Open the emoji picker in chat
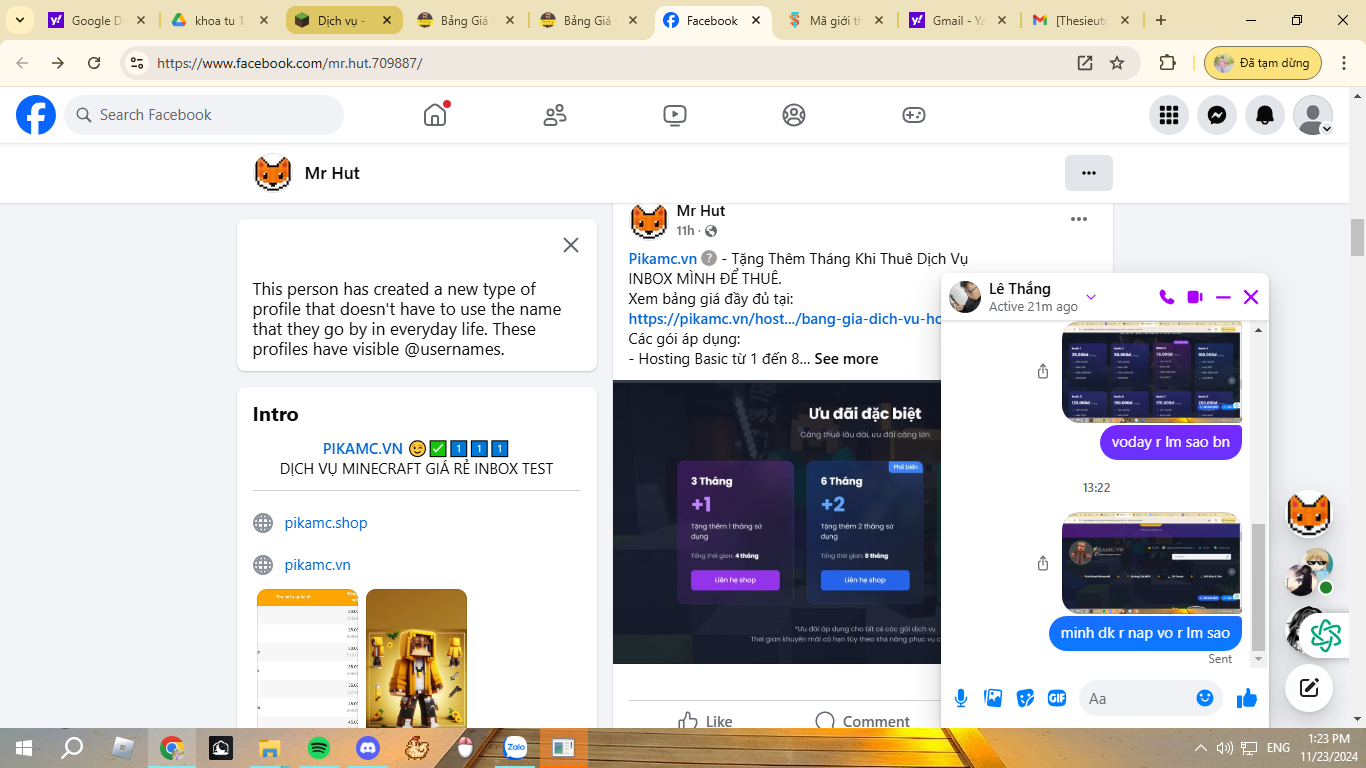The height and width of the screenshot is (768, 1366). point(1205,698)
